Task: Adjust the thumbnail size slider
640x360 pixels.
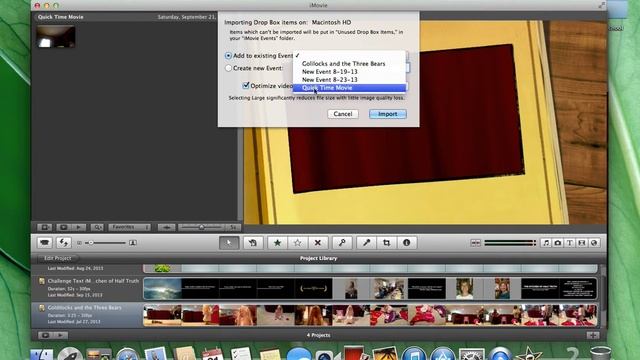Action: [x=106, y=243]
